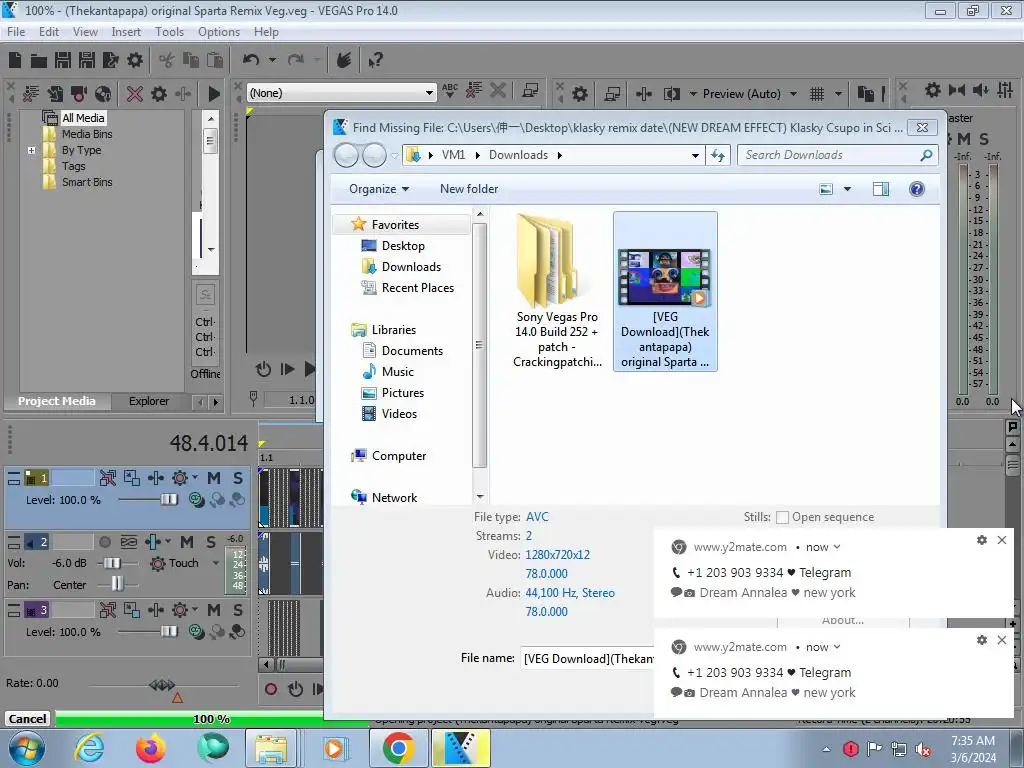Click the blue Help icon in file dialog
Viewport: 1024px width, 768px height.
pyautogui.click(x=917, y=189)
